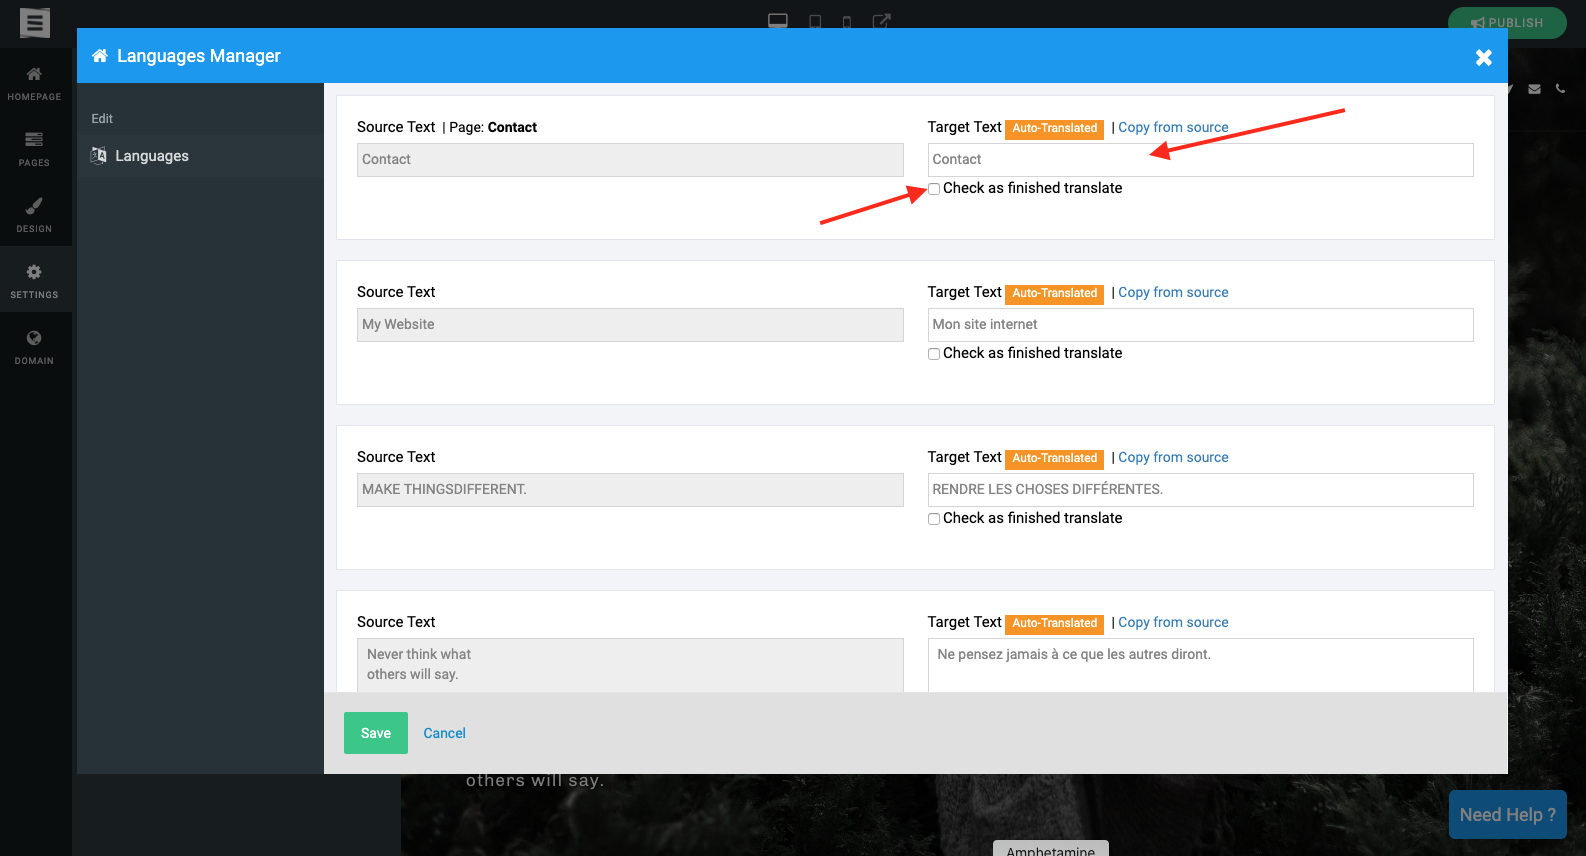The height and width of the screenshot is (856, 1586).
Task: Open the Design brush section
Action: pyautogui.click(x=34, y=215)
